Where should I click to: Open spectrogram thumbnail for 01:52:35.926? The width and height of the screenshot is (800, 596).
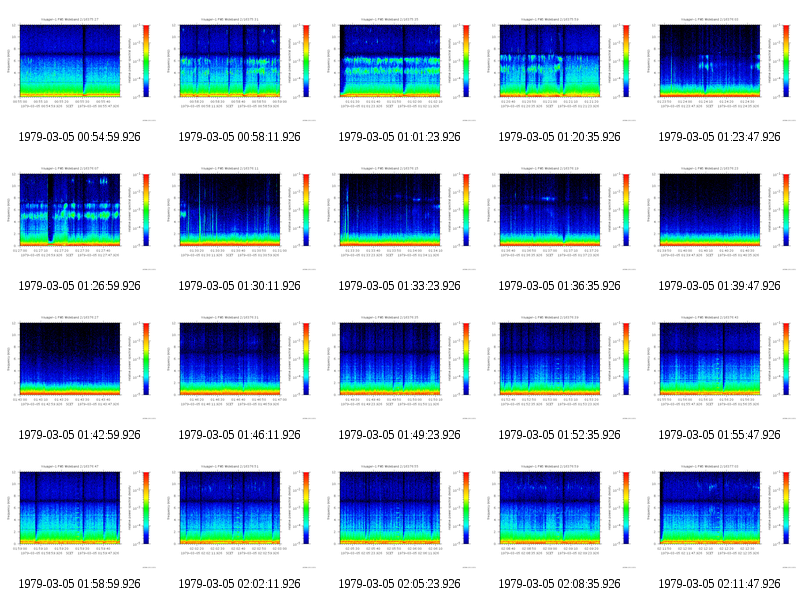tap(560, 366)
